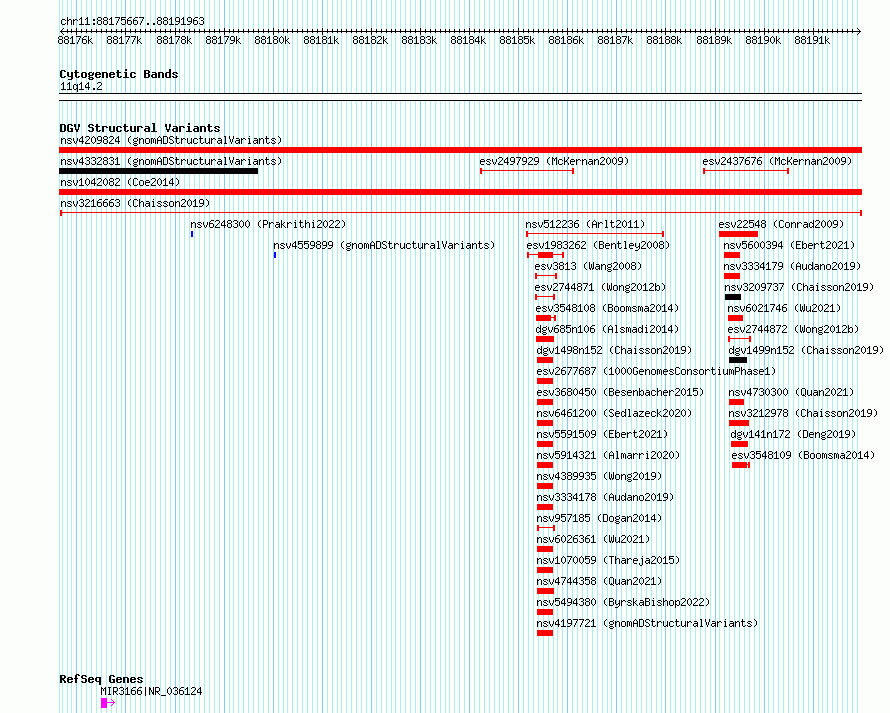This screenshot has height=713, width=890.
Task: Click nsv3209737 (Chaisson2019) label
Action: (x=799, y=287)
